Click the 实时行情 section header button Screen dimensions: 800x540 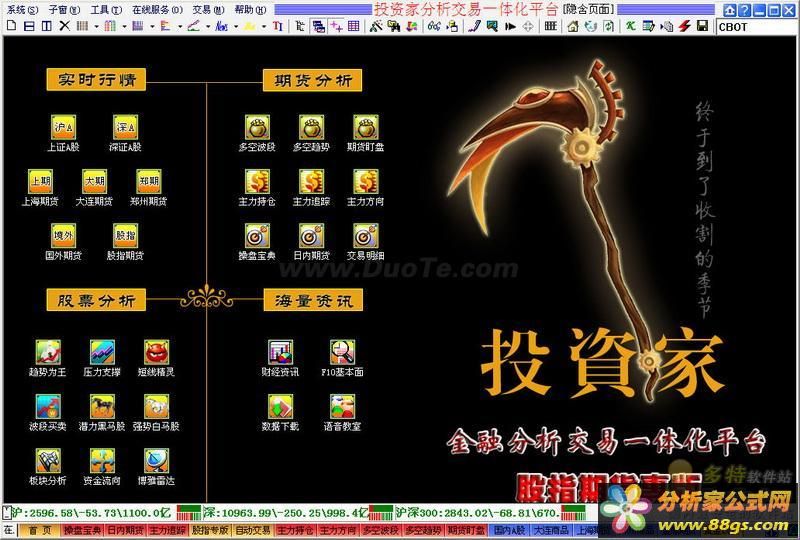(96, 80)
